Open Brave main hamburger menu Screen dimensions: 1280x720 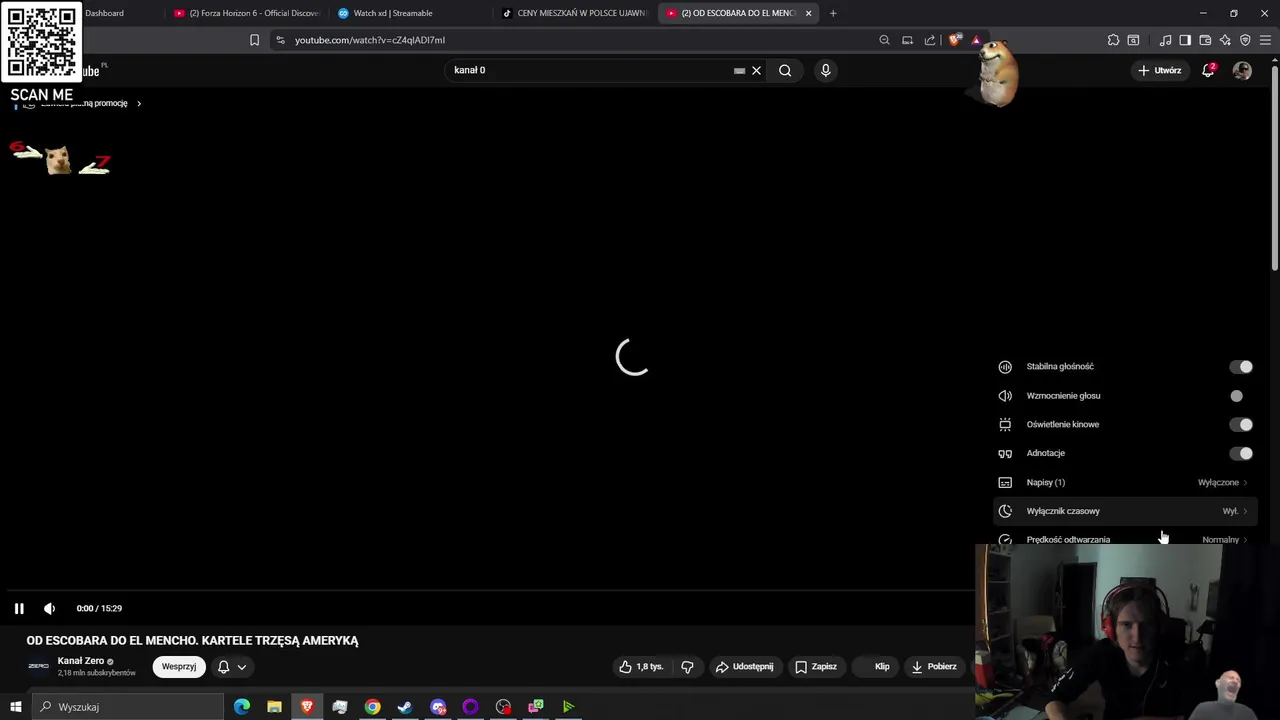coord(1266,40)
